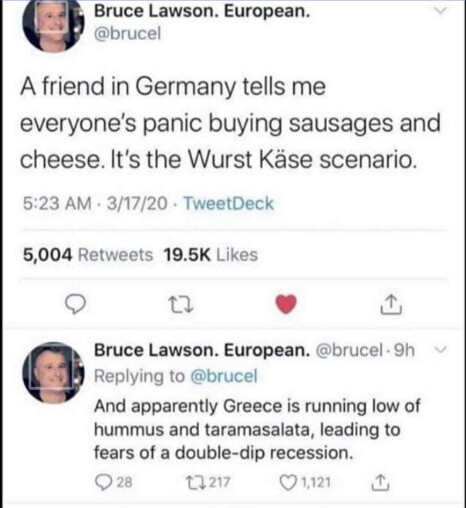The width and height of the screenshot is (466, 508).
Task: Reply to the Greece hummus tweet
Action: 114,482
